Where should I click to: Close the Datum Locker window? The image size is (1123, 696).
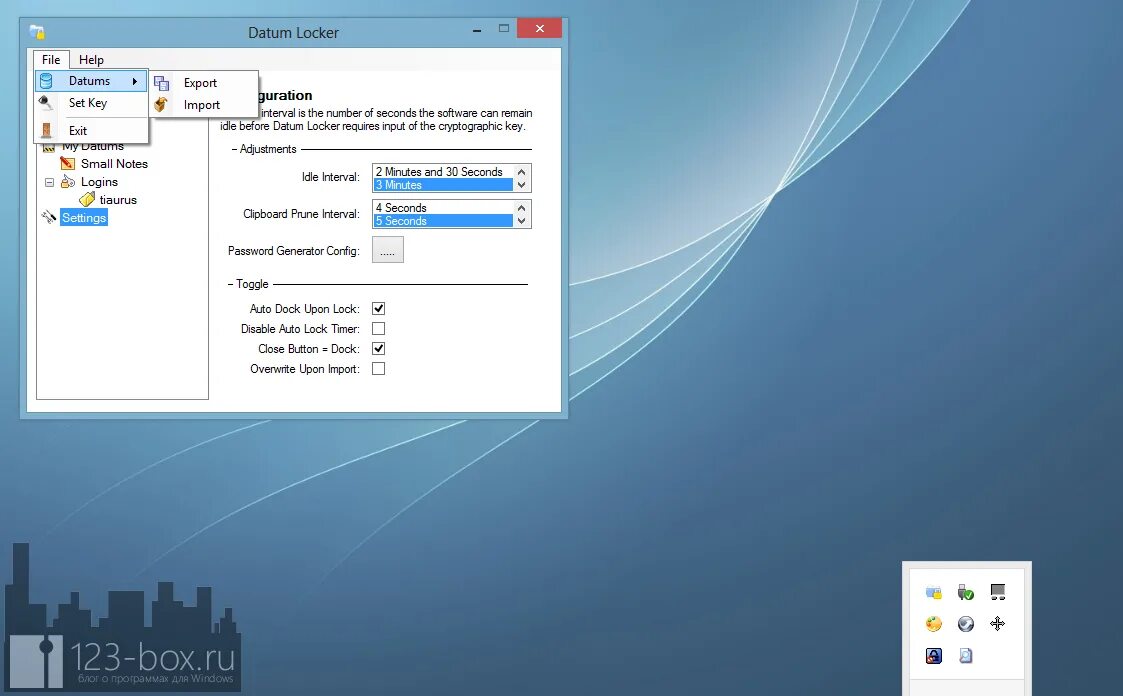(539, 28)
